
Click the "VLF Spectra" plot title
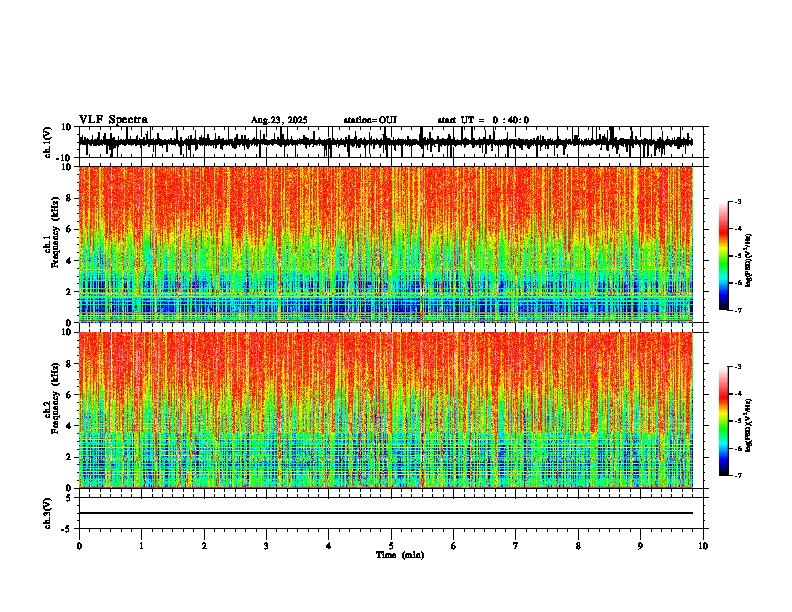(x=113, y=120)
